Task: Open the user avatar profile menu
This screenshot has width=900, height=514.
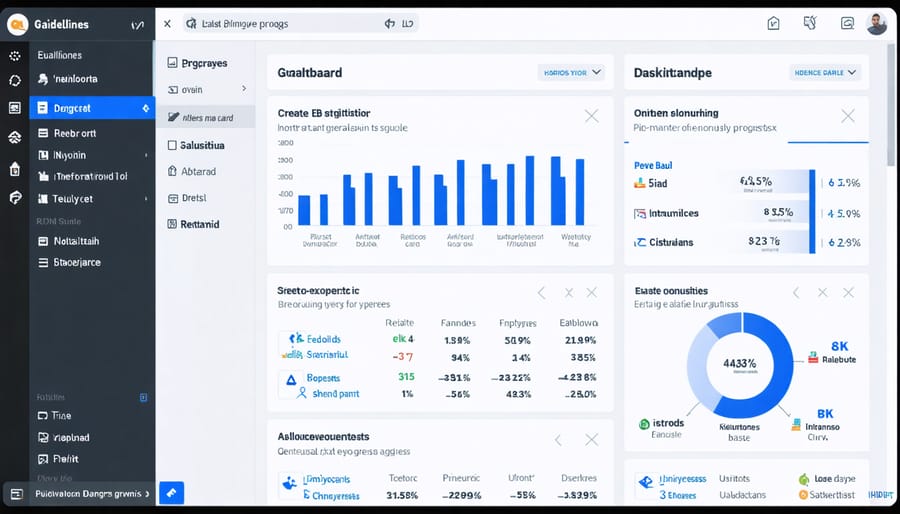Action: pyautogui.click(x=876, y=23)
